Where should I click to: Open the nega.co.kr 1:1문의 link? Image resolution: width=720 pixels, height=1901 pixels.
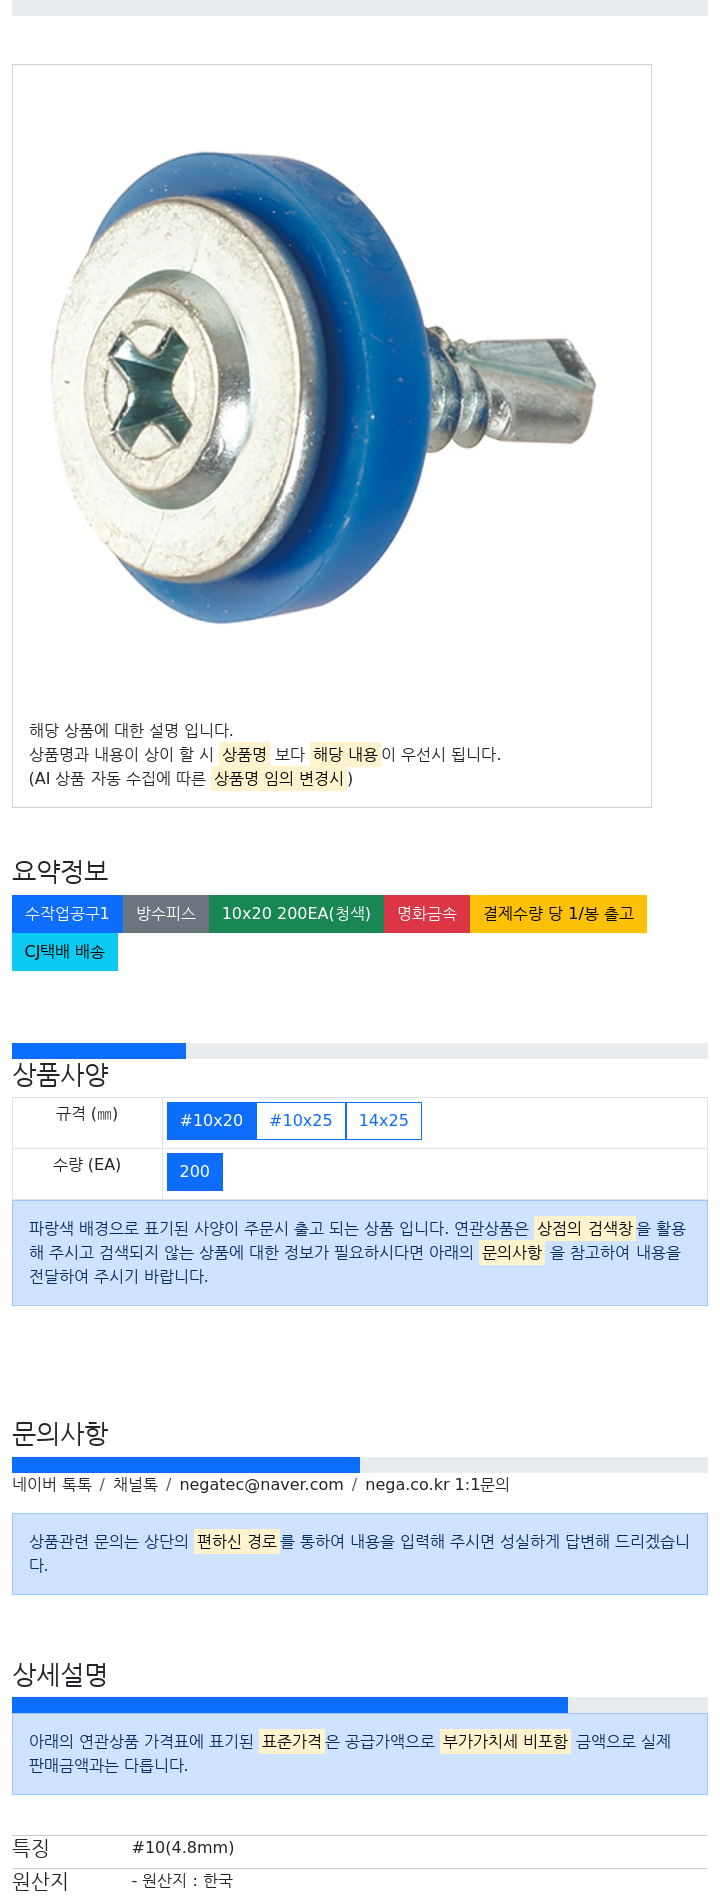point(437,1485)
